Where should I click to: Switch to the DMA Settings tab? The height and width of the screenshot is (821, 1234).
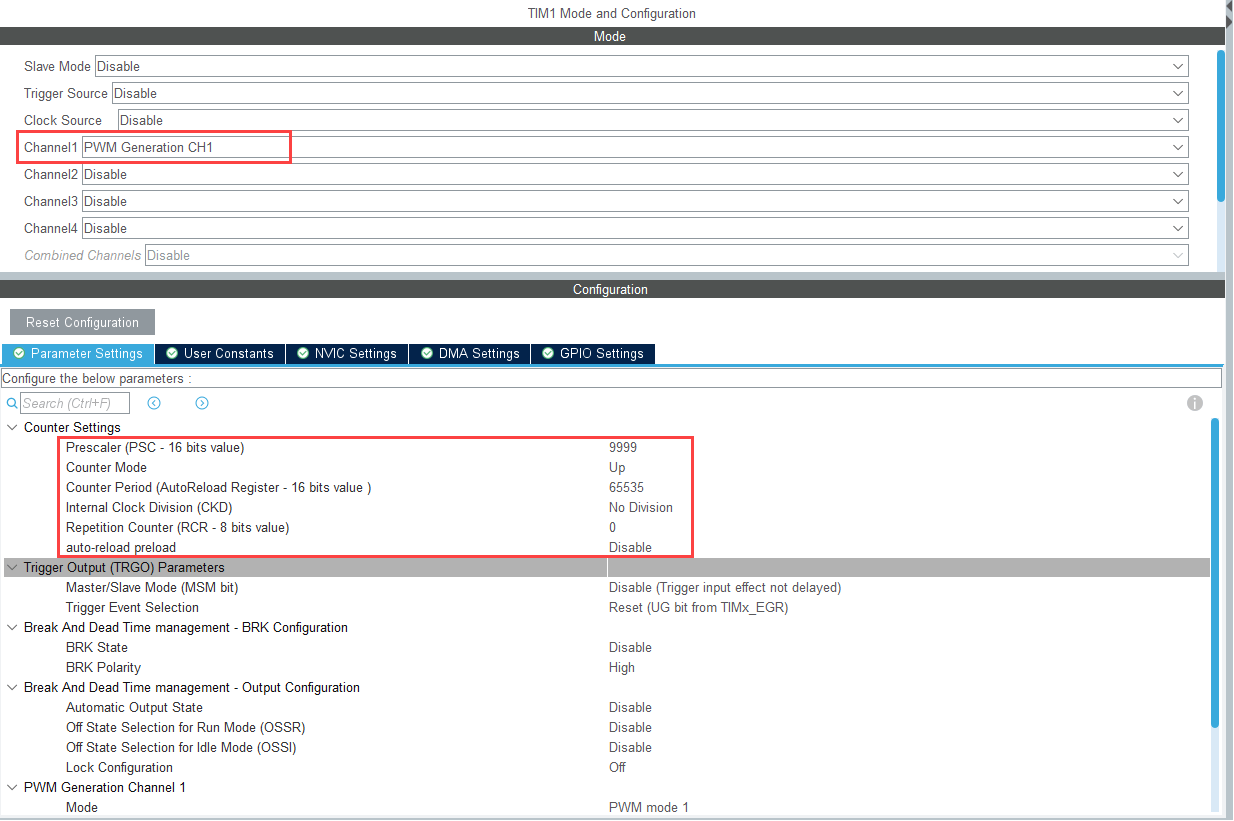[469, 354]
